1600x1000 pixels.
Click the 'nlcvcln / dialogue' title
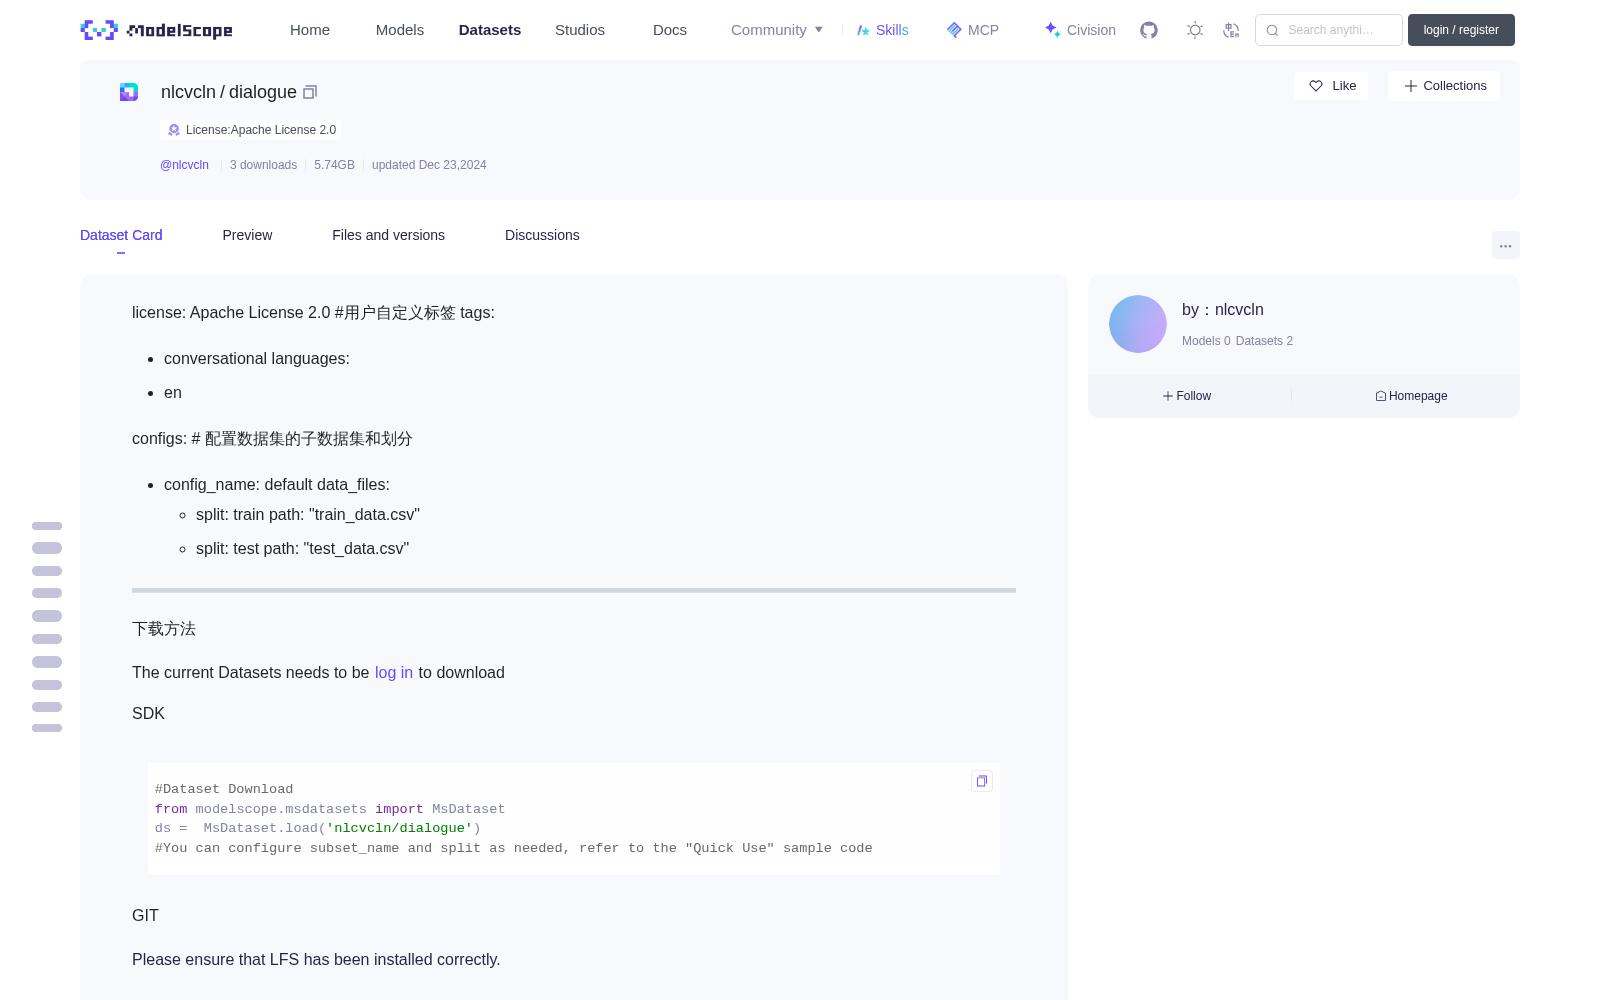pos(229,92)
